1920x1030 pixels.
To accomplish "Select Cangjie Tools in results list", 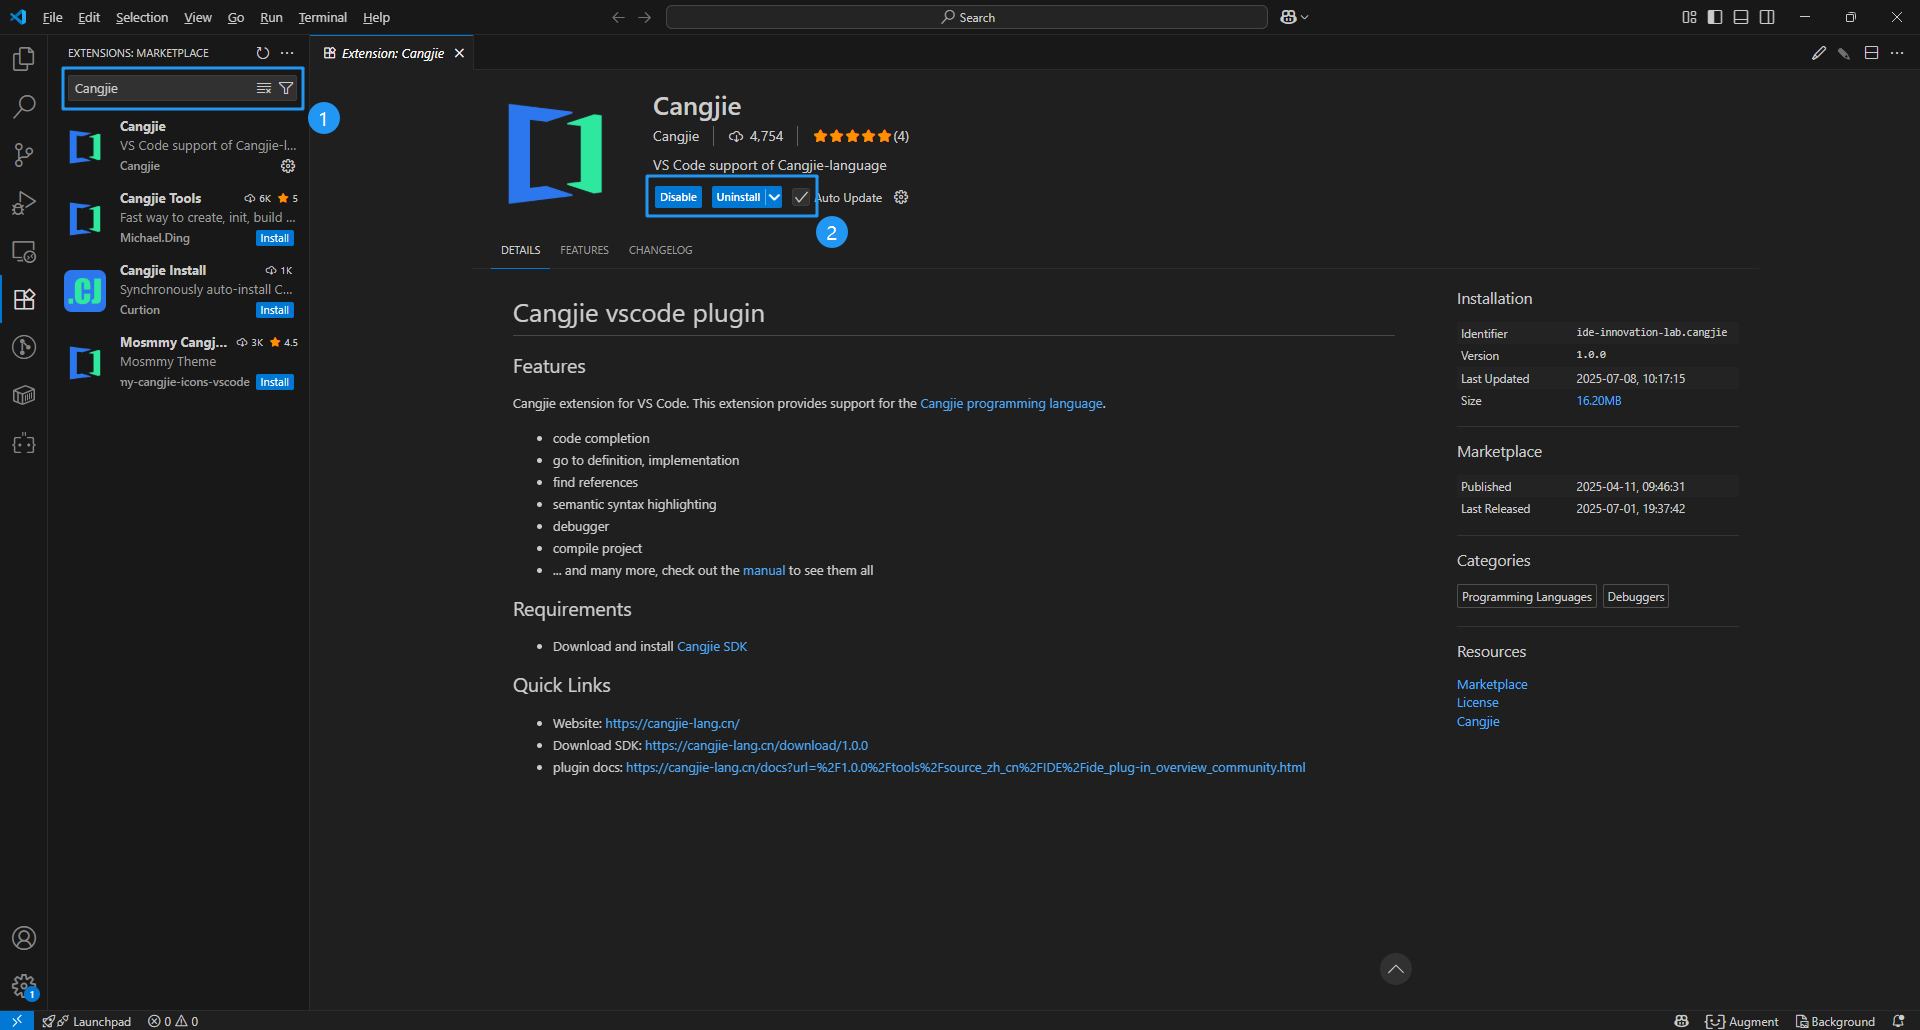I will [179, 218].
